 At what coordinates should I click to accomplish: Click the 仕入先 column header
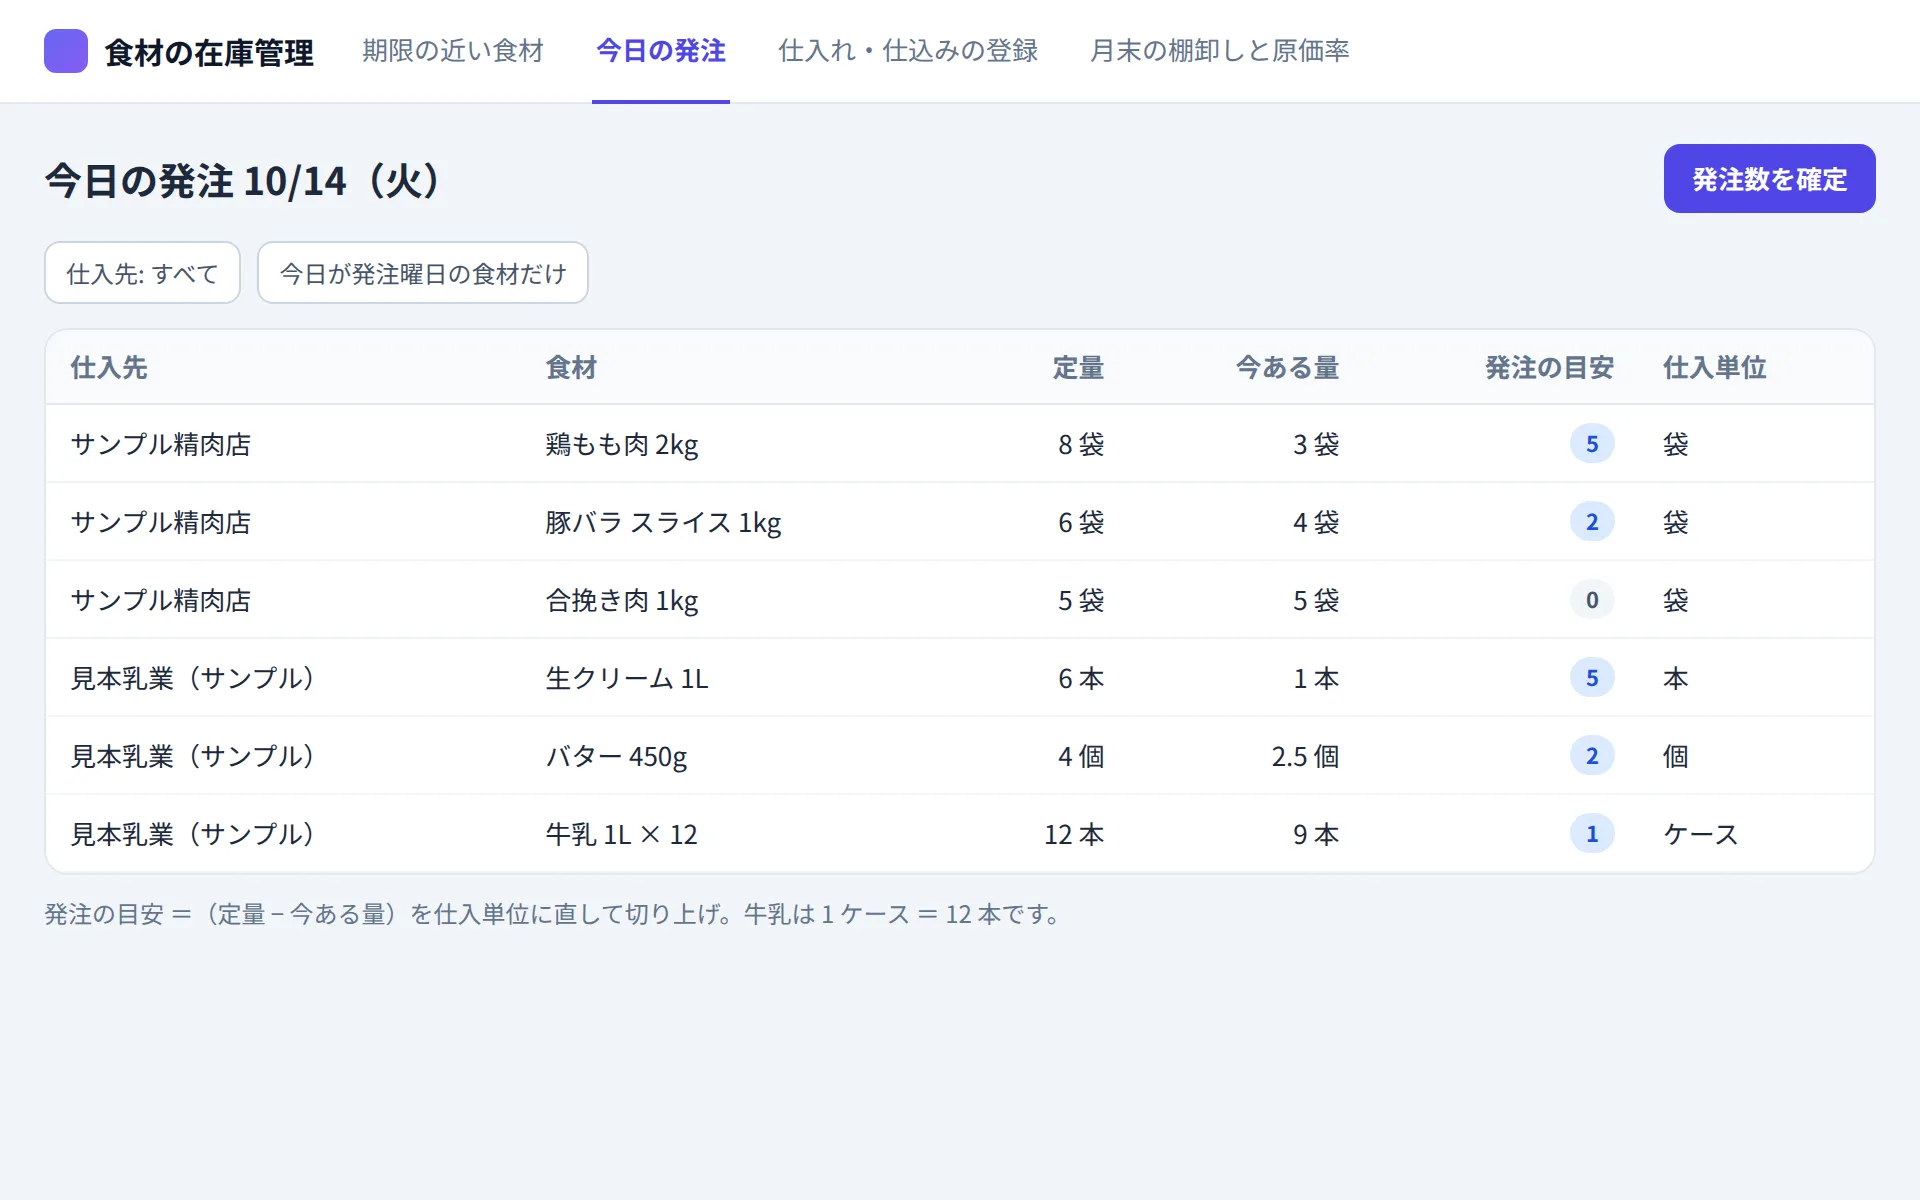[109, 368]
